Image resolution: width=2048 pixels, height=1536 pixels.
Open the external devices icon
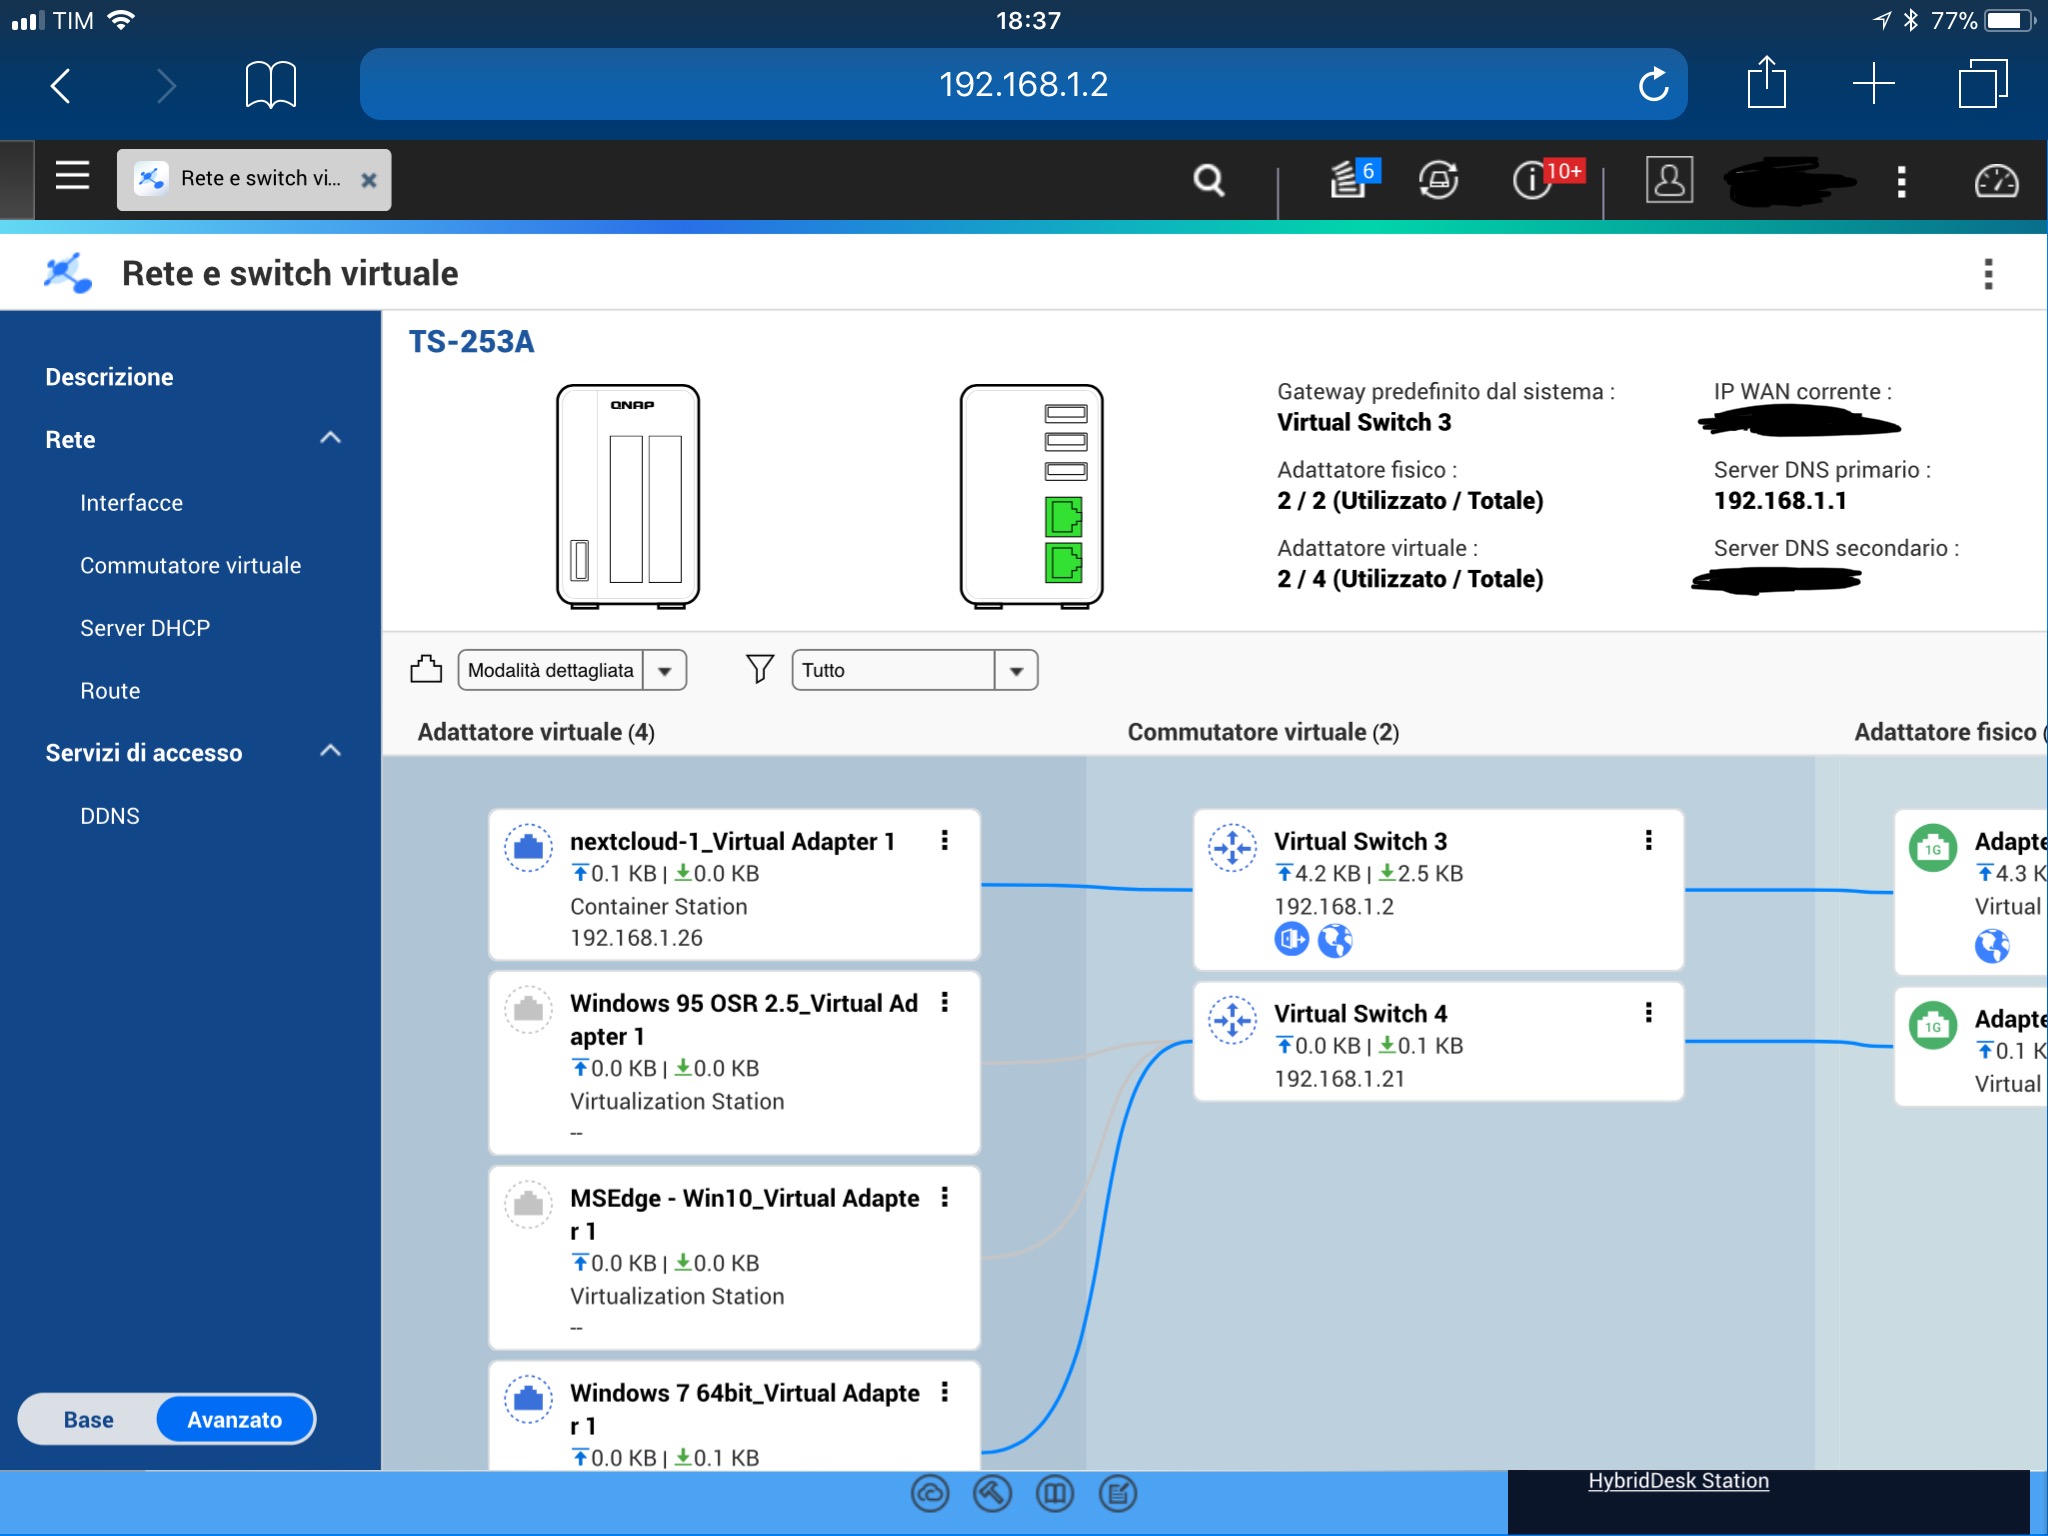click(1438, 180)
